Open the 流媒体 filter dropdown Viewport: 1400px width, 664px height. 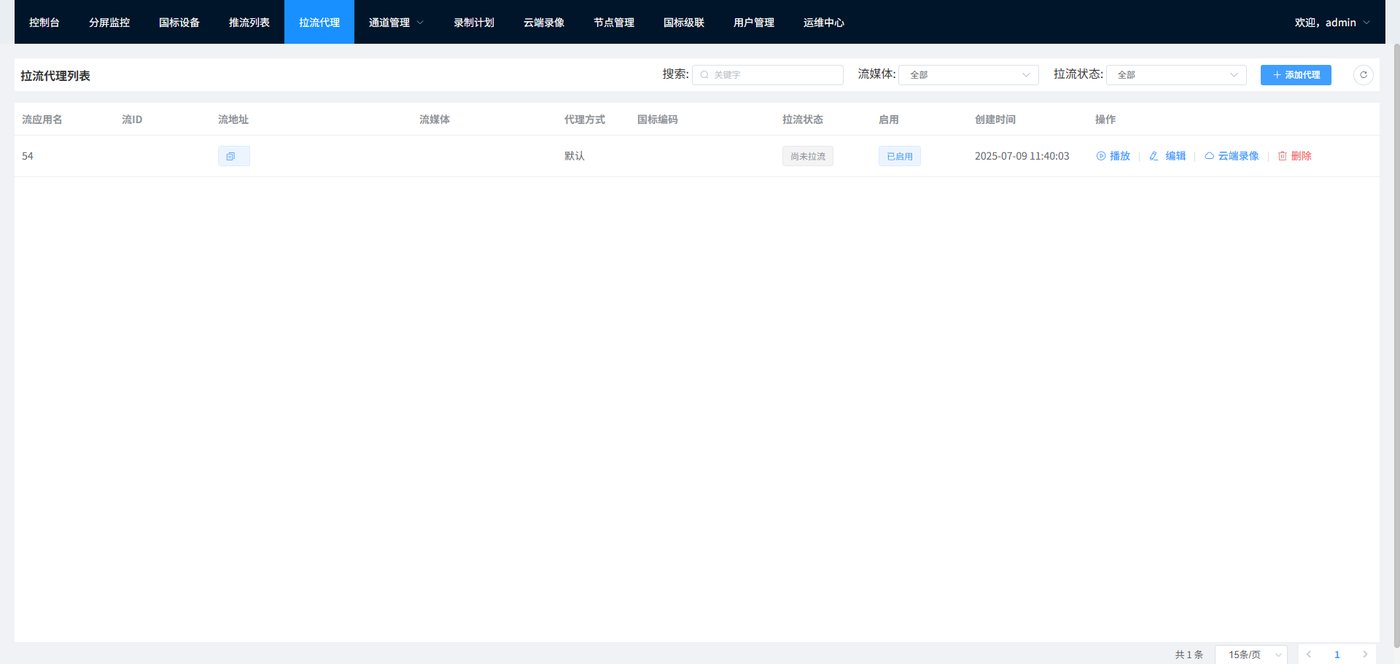click(x=968, y=75)
